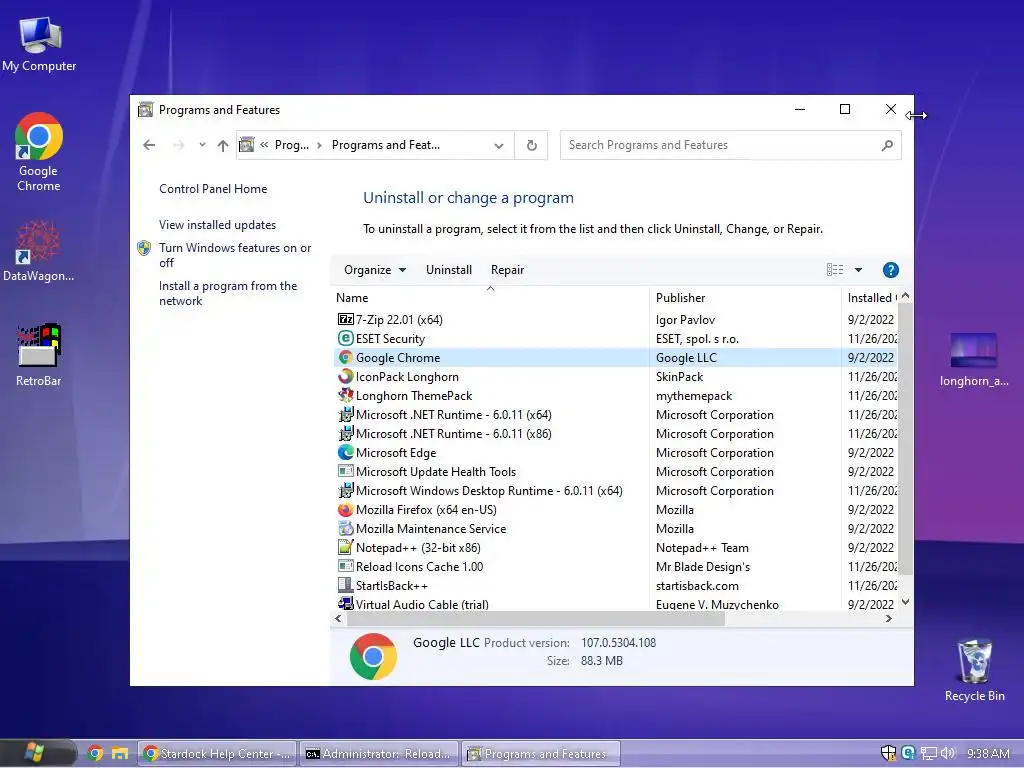Click Programs and Features taskbar button

pyautogui.click(x=541, y=754)
